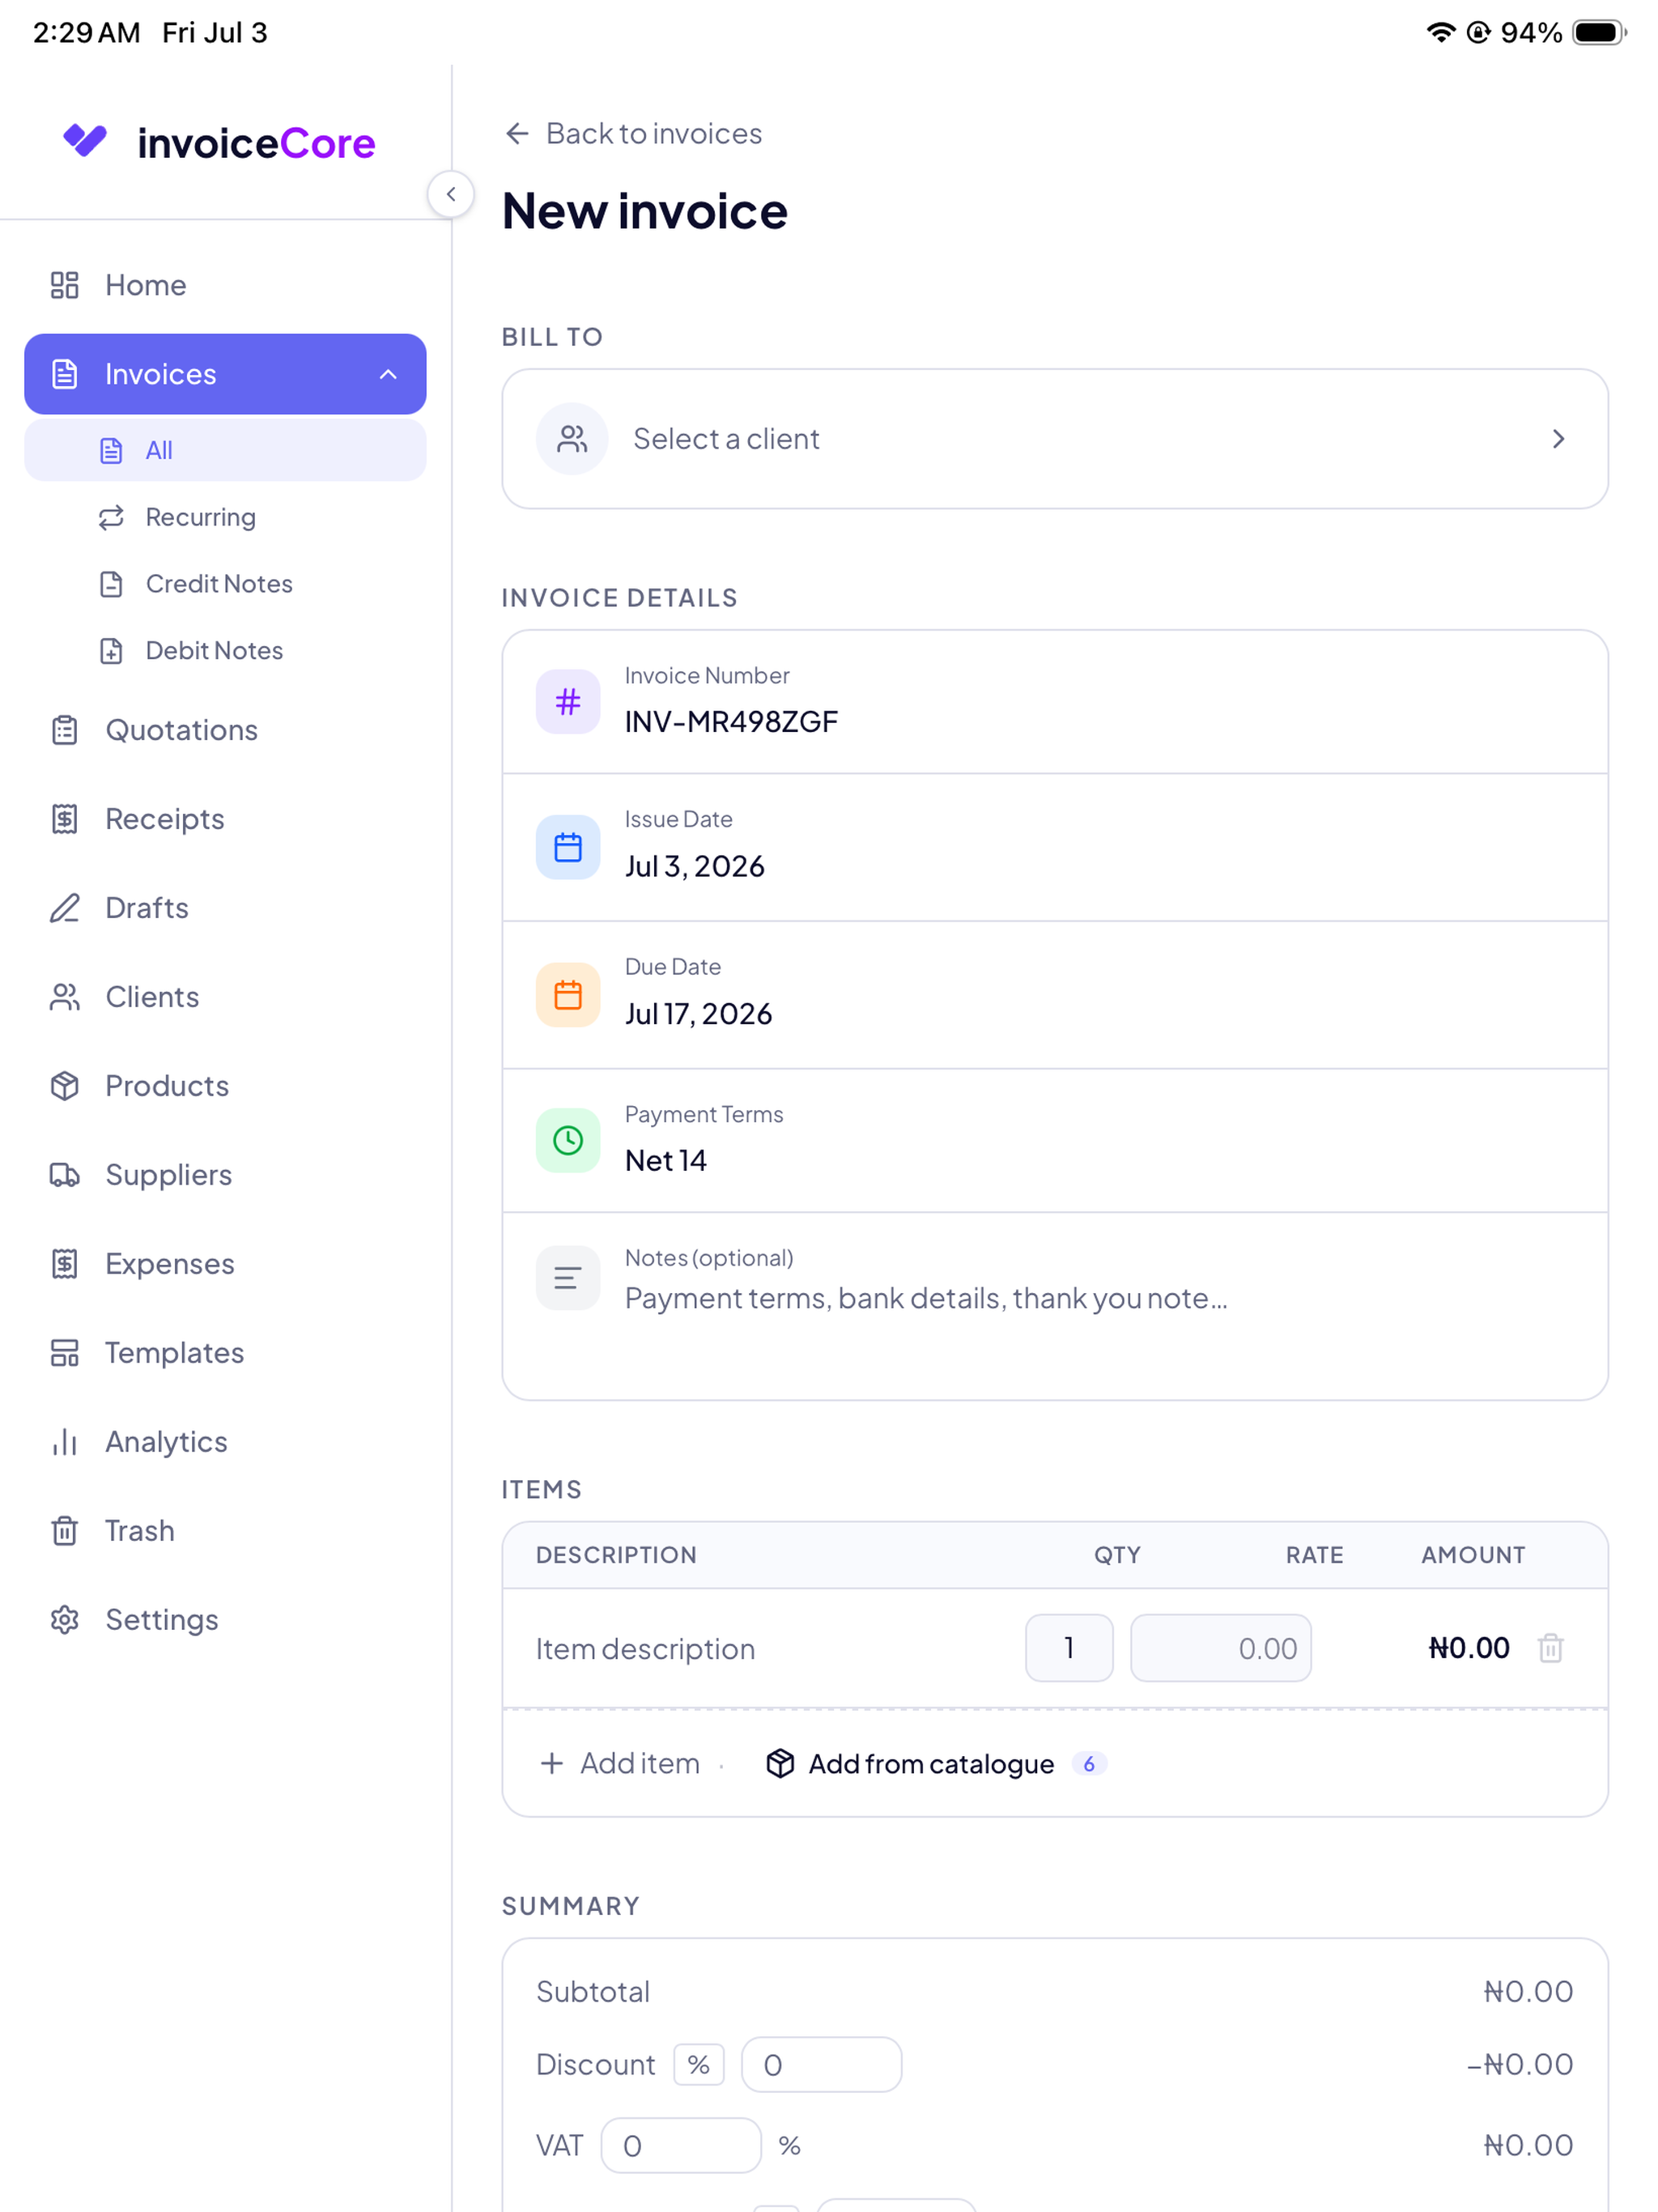Click the DESCRIPTION column header
1658x2212 pixels.
(x=616, y=1556)
